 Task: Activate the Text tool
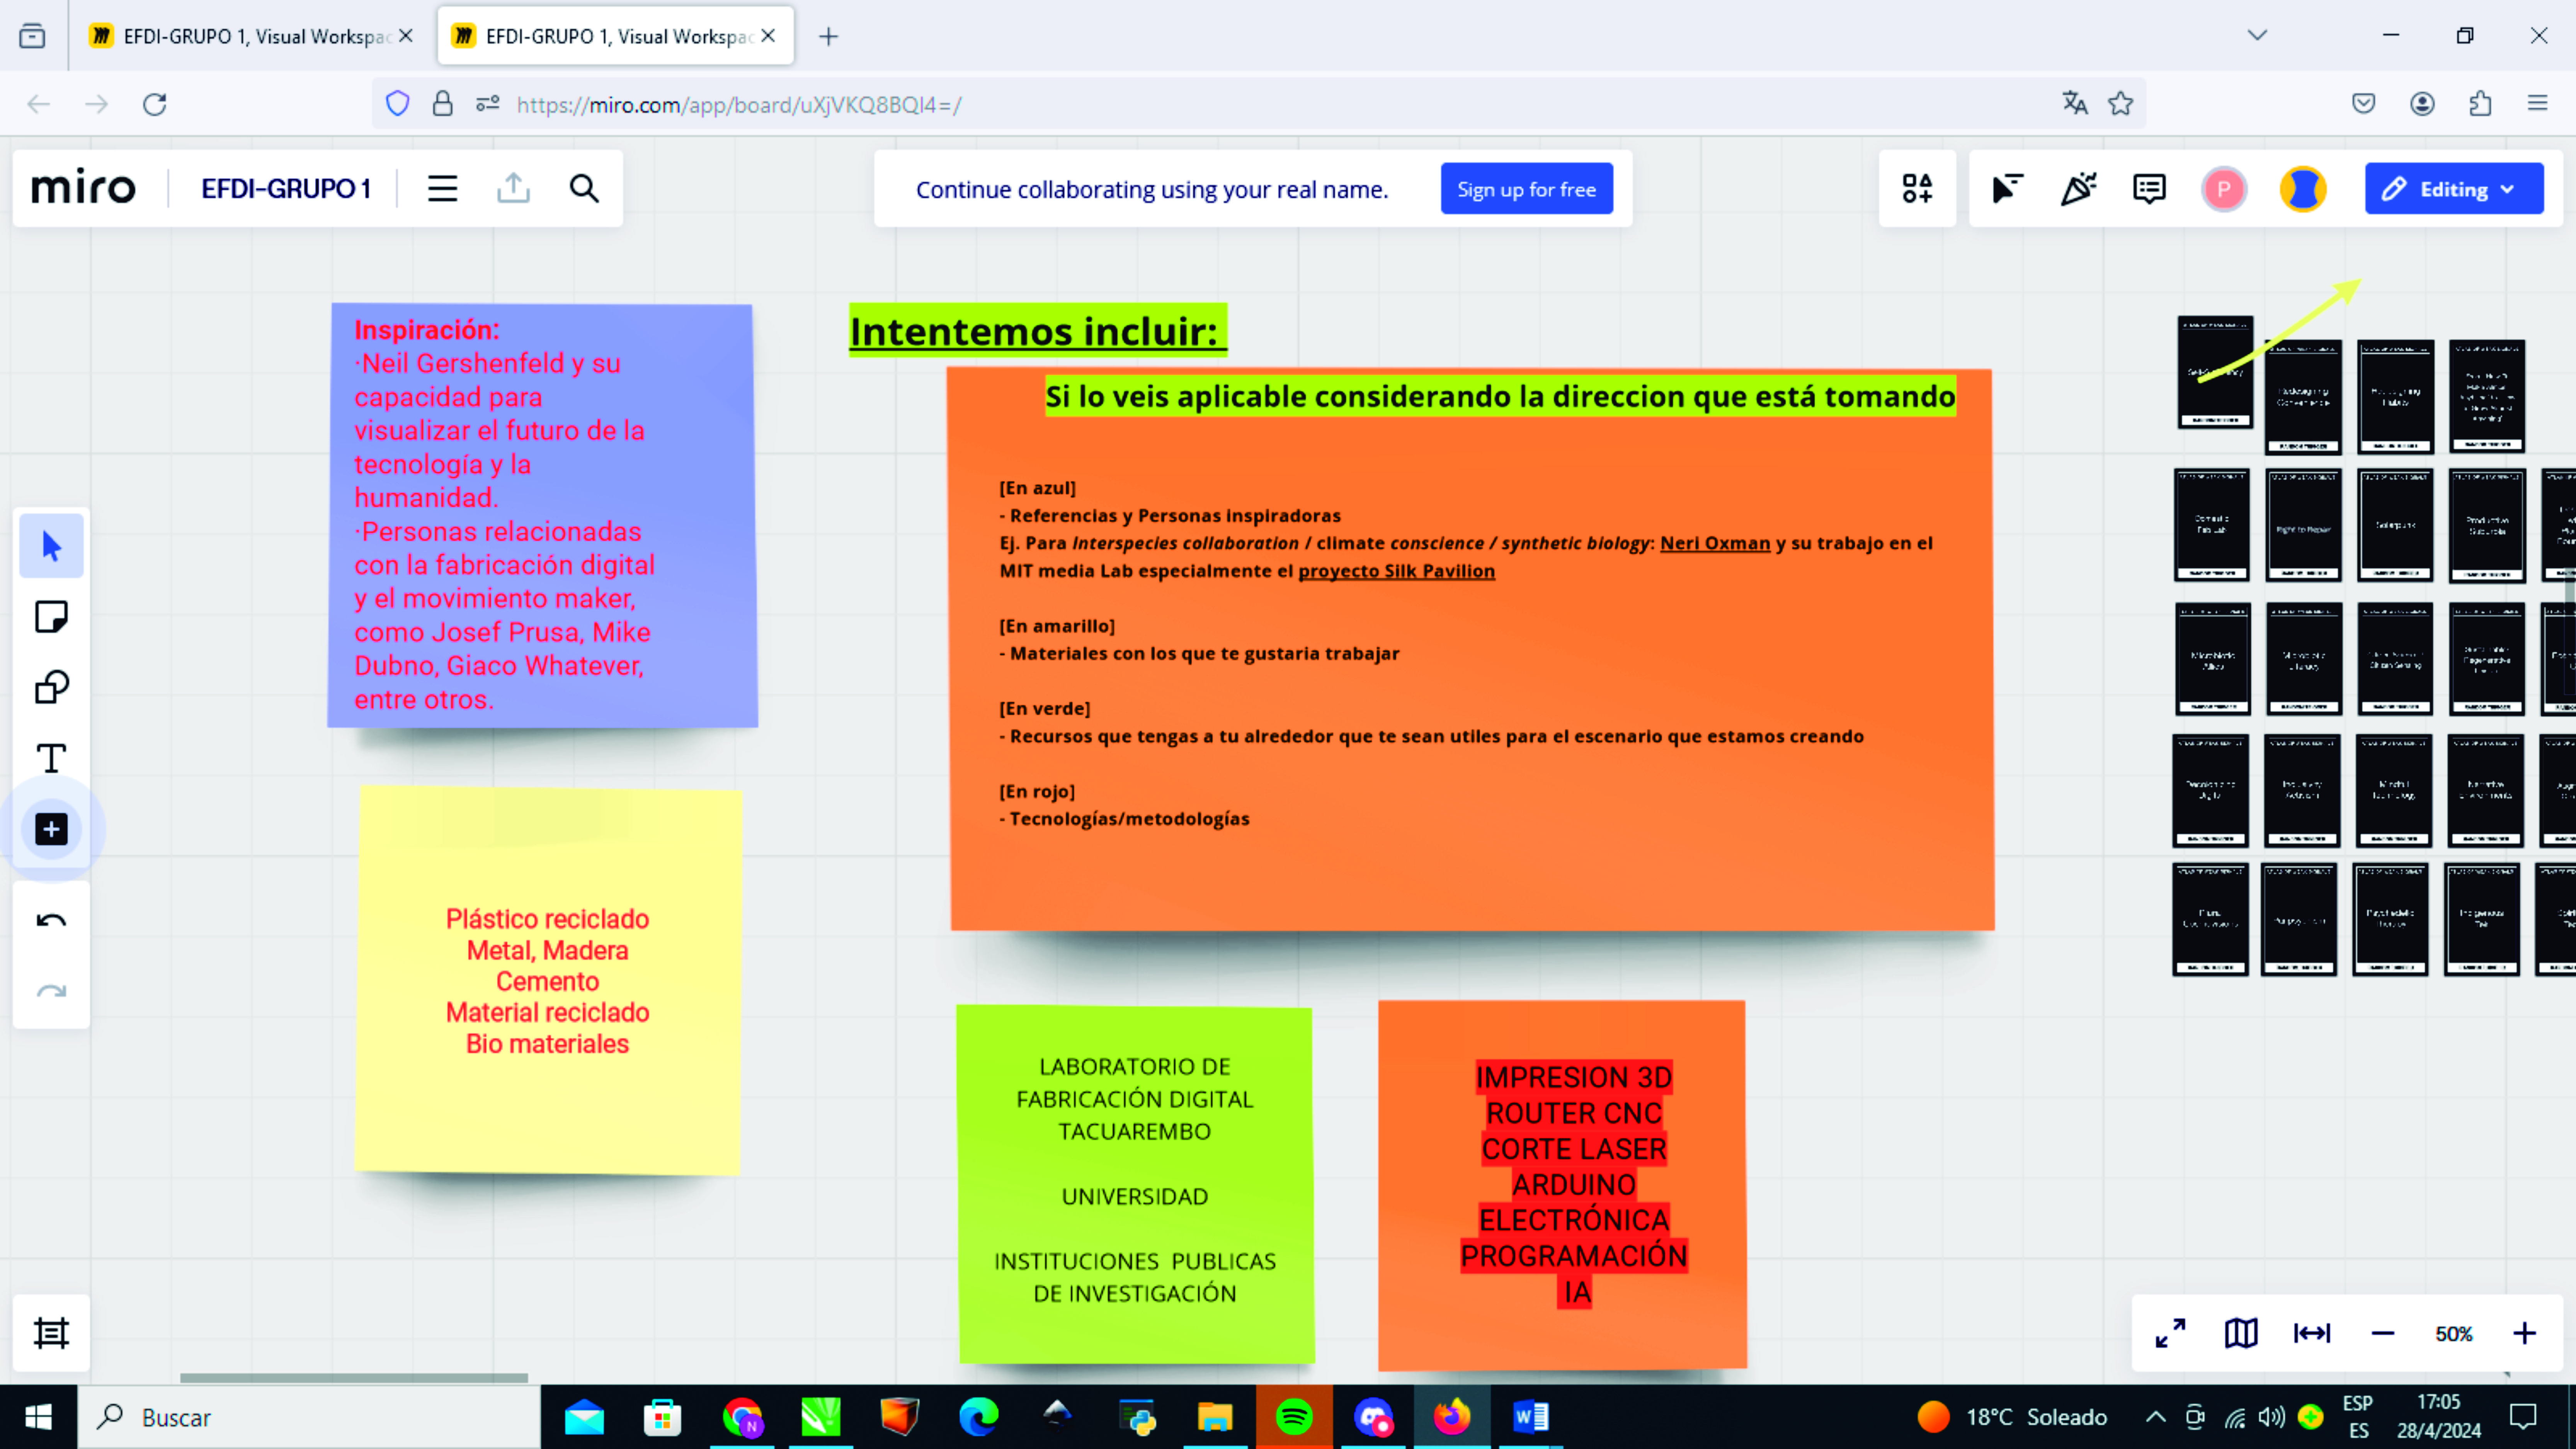pos(51,758)
